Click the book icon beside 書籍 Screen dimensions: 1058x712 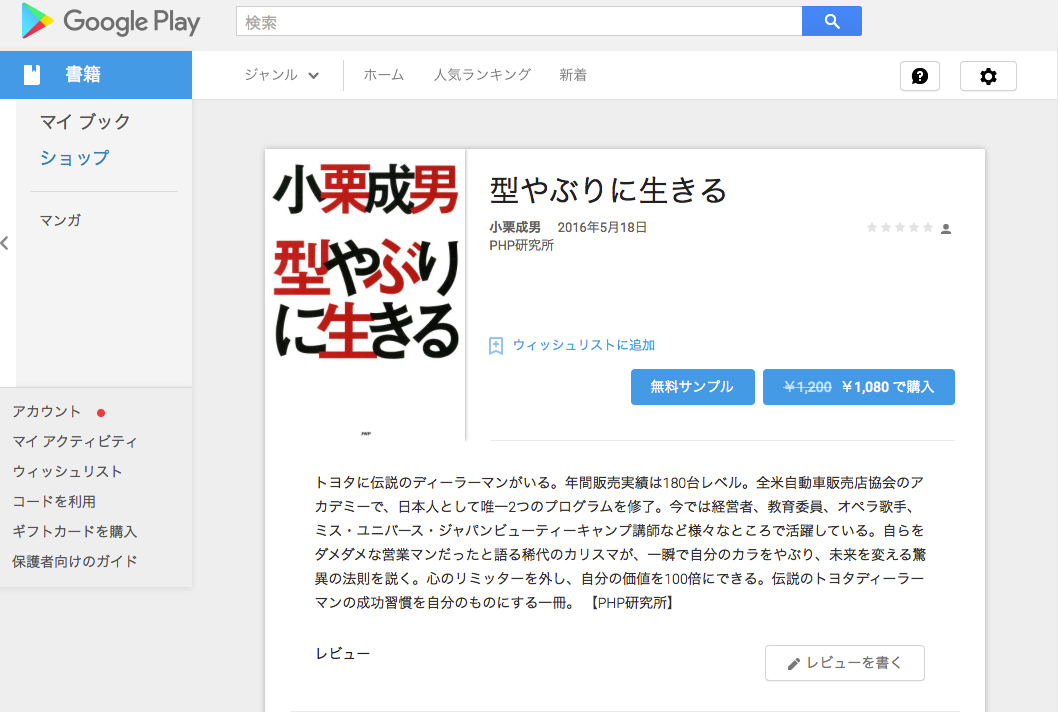point(32,74)
